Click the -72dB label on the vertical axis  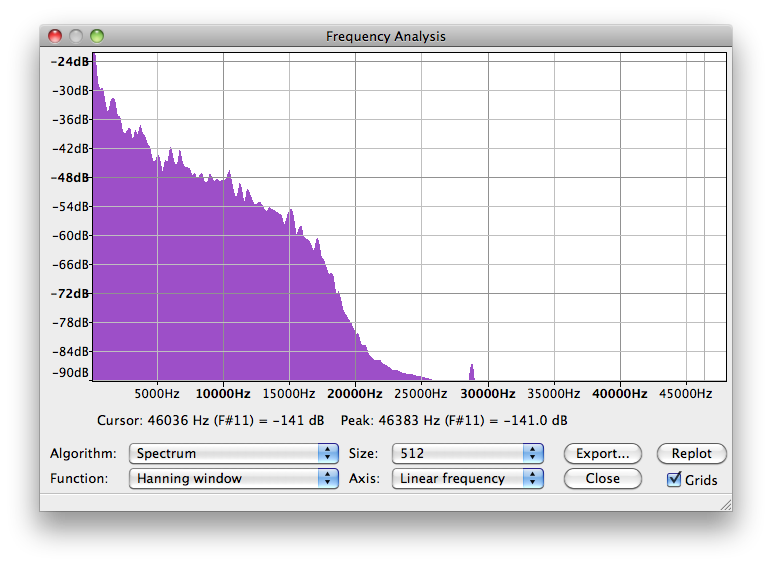pyautogui.click(x=71, y=294)
